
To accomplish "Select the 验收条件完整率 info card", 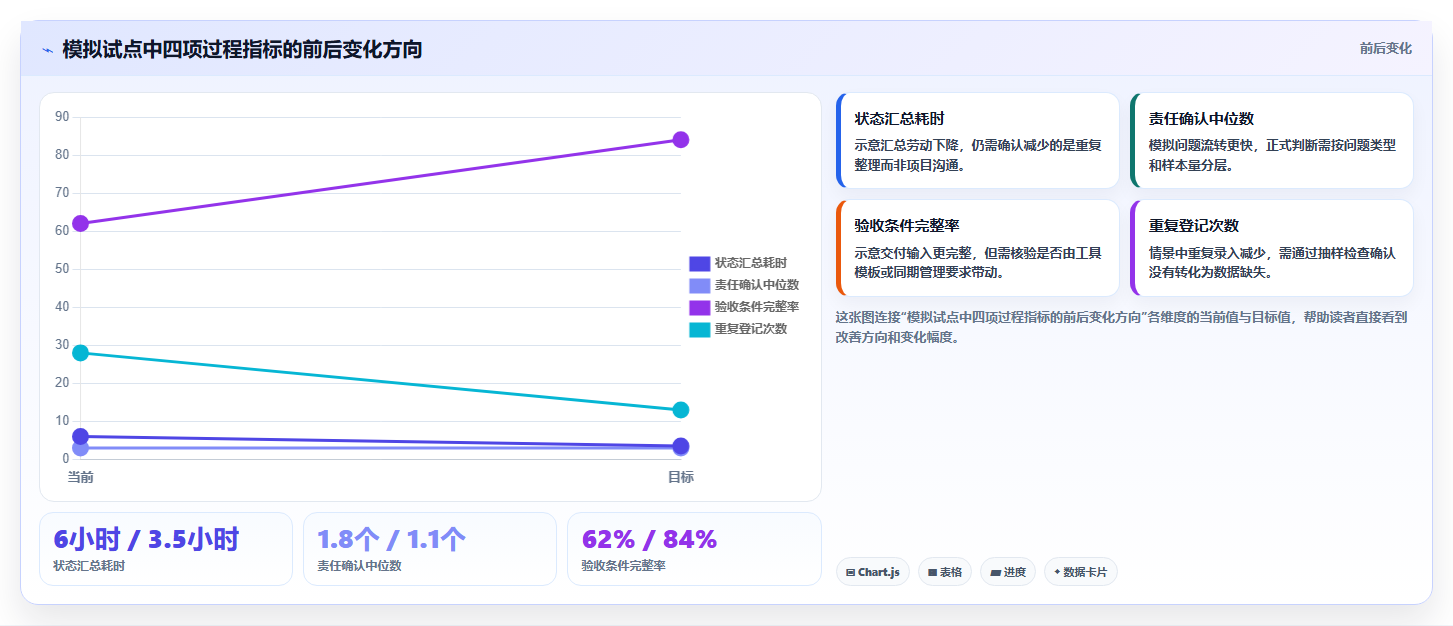I will [x=977, y=248].
